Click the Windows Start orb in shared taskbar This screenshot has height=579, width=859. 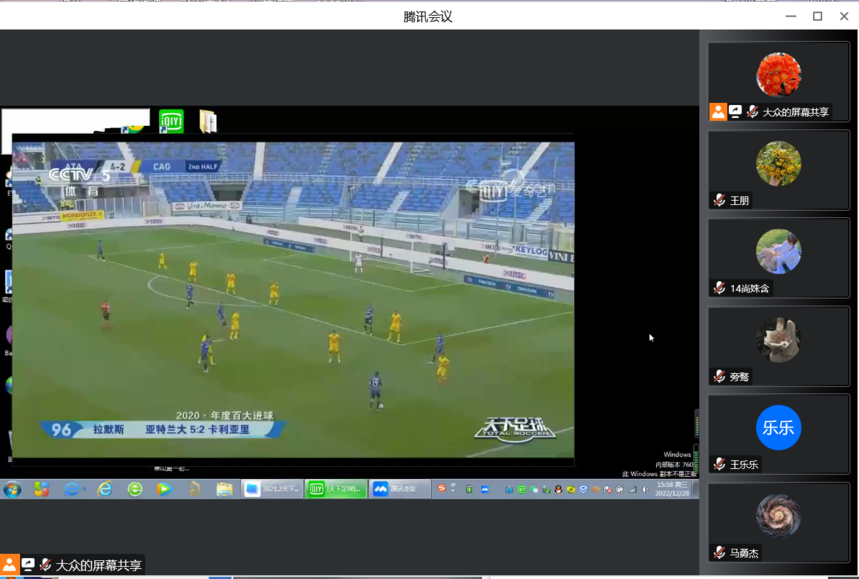point(12,489)
